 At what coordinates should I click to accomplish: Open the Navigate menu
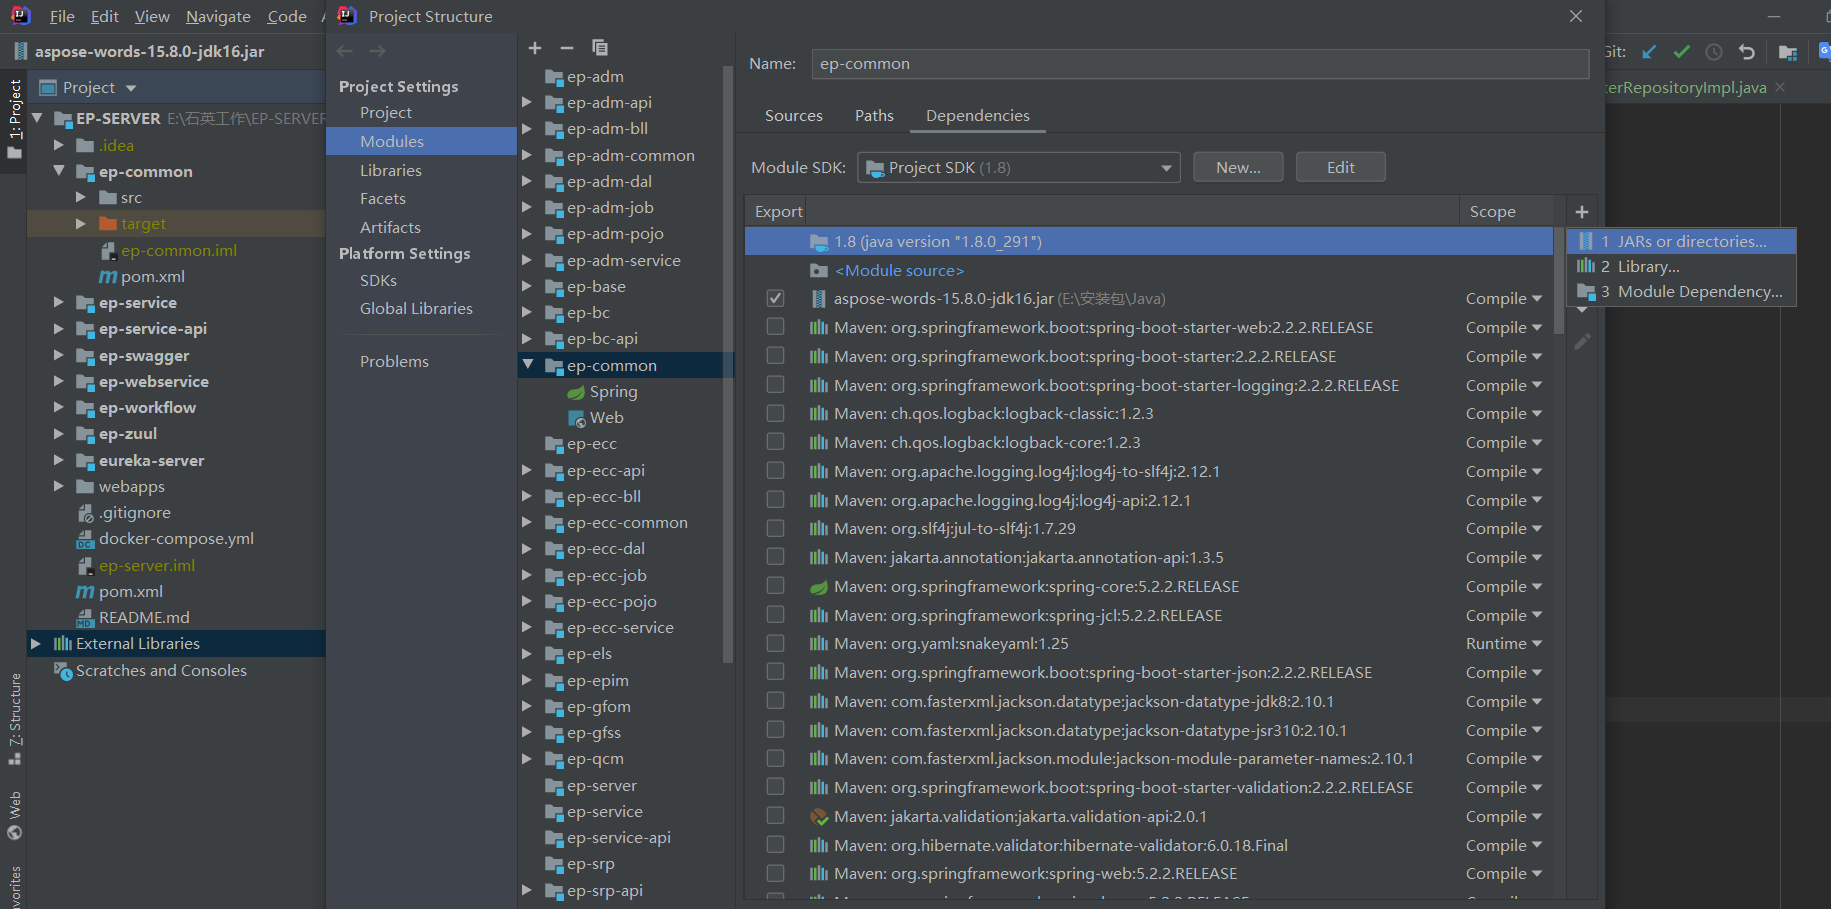218,17
